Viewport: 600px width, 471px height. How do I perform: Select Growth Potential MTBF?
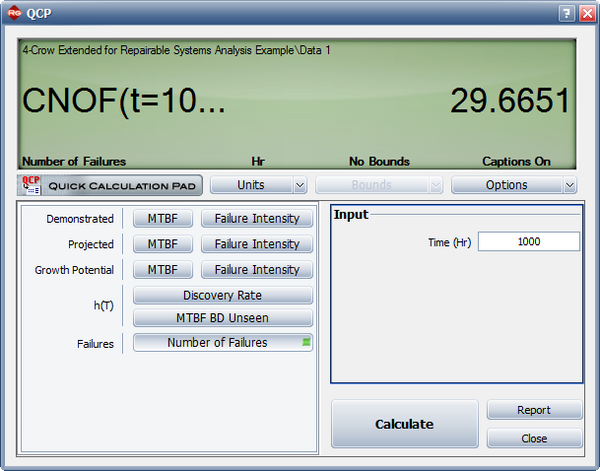point(164,270)
